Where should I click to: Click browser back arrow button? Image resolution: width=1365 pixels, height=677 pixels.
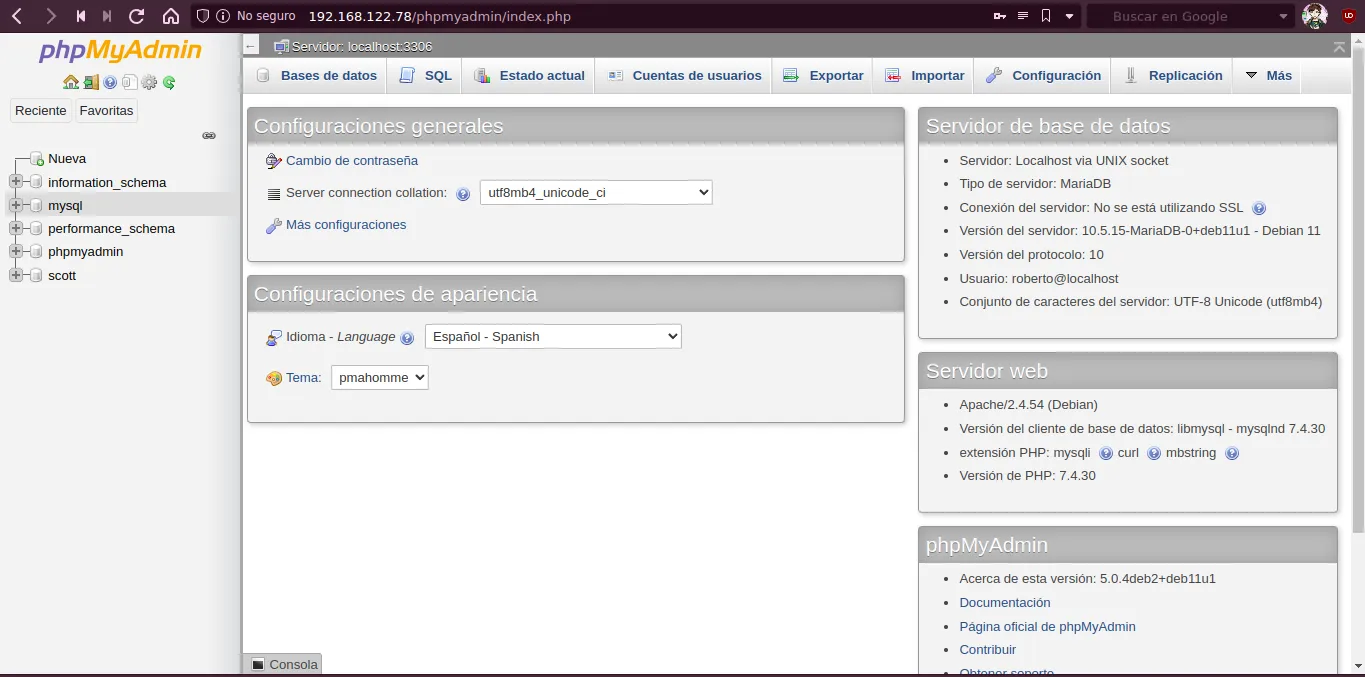[17, 16]
